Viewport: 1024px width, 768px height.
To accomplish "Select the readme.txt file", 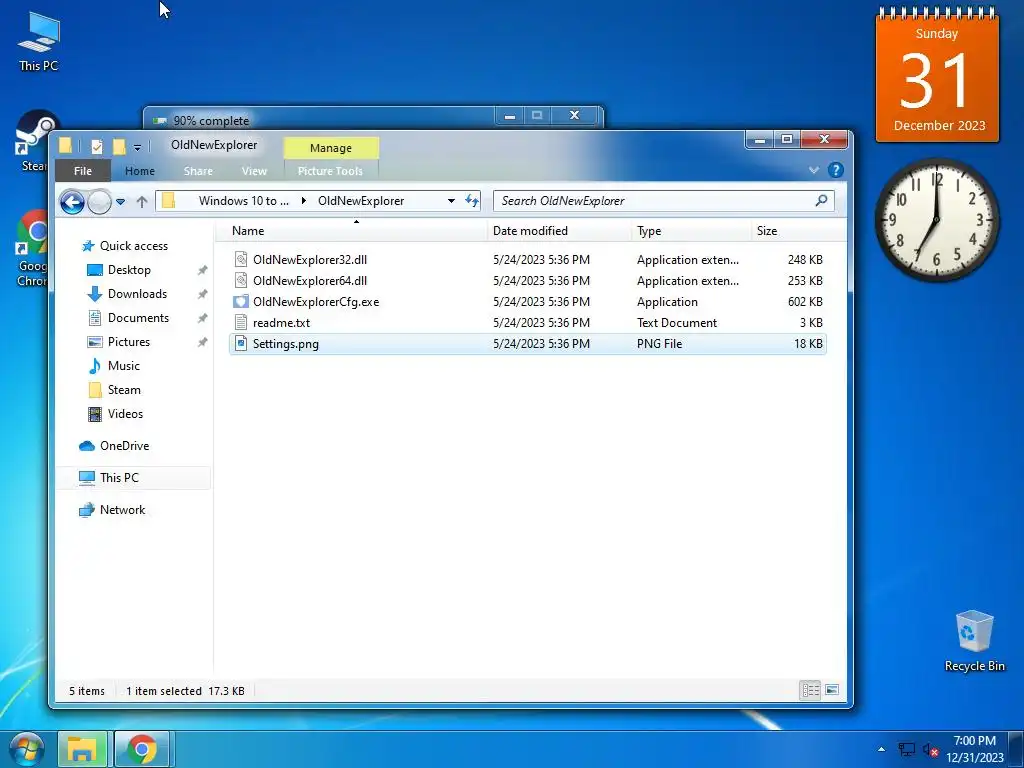I will [528, 323].
